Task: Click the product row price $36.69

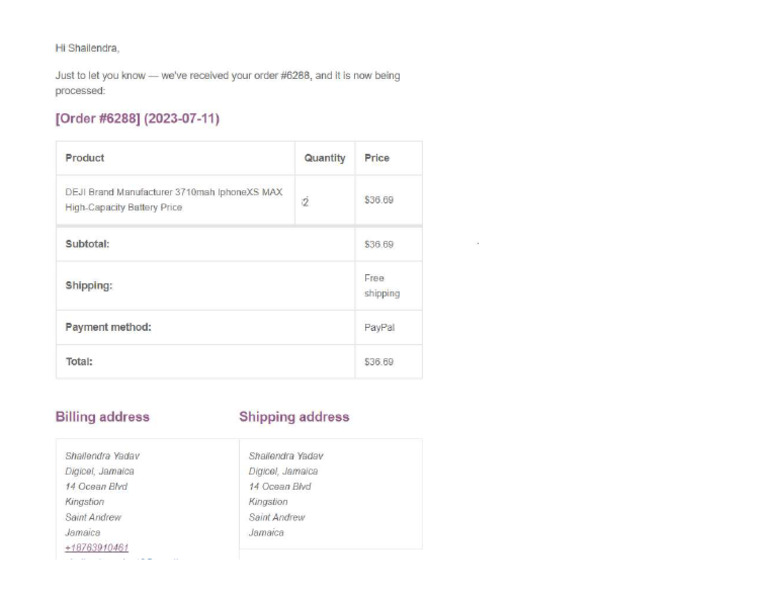Action: 379,200
